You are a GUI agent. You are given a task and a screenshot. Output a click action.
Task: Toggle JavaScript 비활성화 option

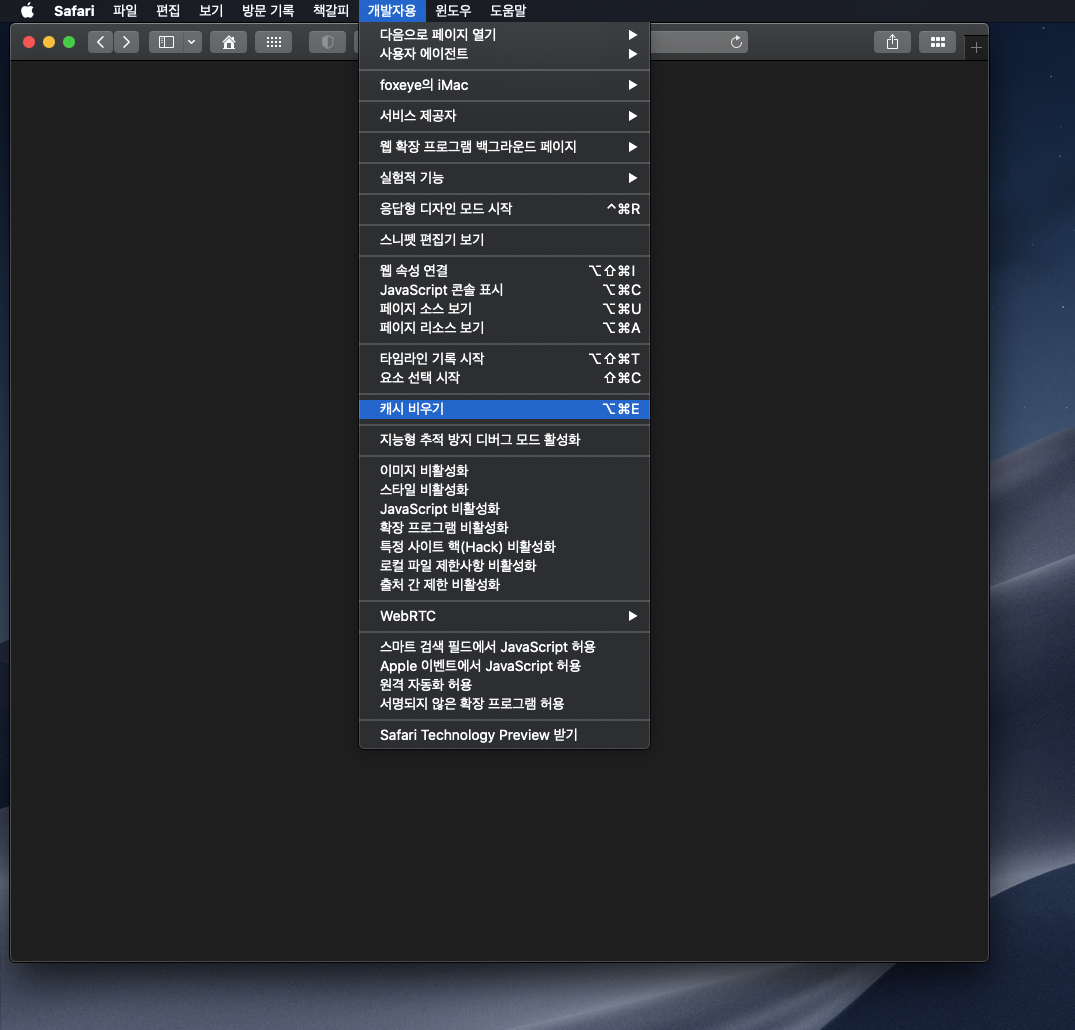tap(505, 509)
